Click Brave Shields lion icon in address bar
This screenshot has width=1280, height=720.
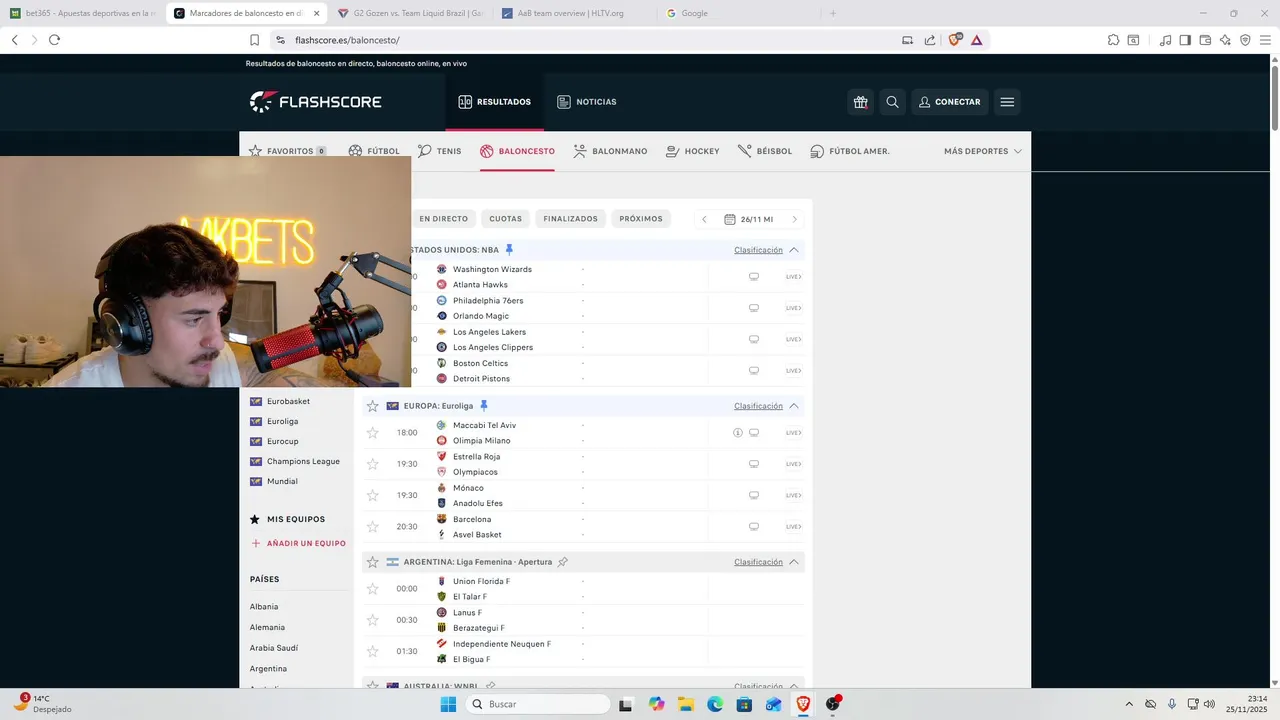954,40
